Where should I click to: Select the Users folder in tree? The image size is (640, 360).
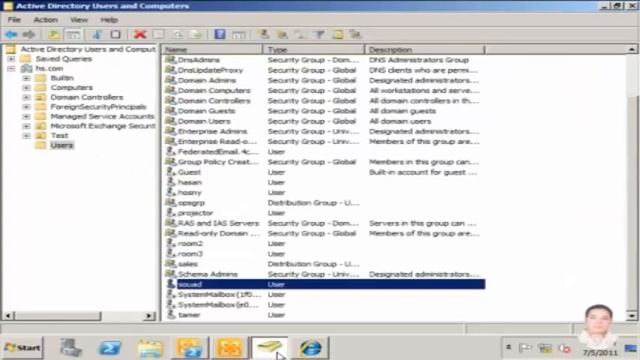62,145
